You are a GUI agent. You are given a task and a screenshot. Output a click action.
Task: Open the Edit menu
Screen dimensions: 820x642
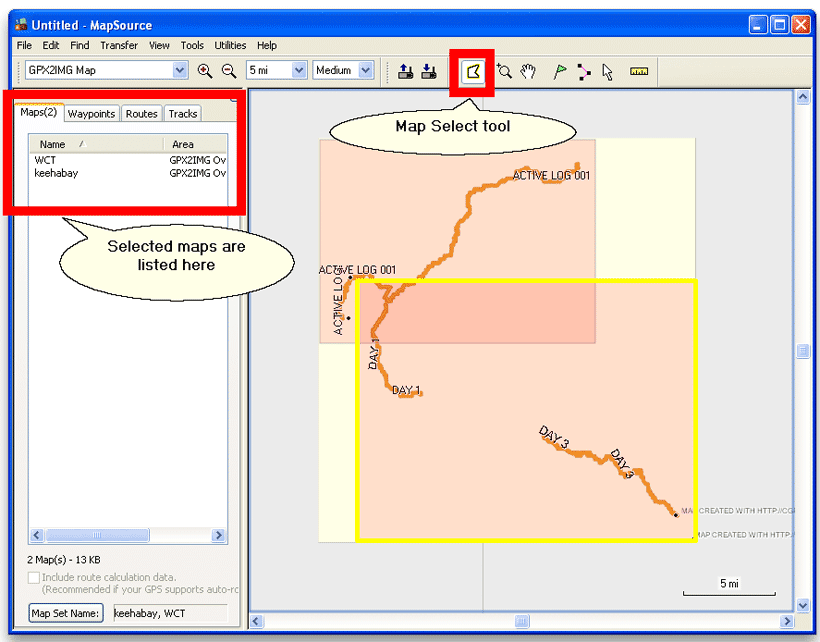51,45
